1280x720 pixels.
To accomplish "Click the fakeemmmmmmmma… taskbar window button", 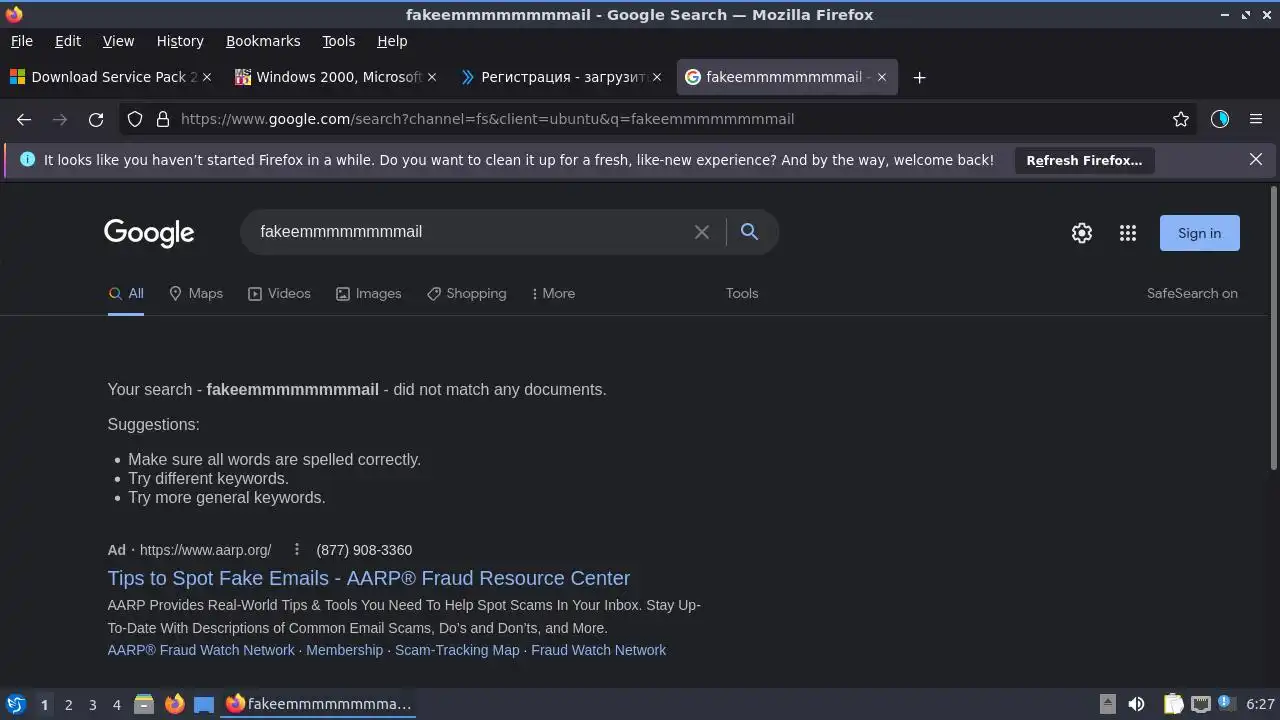I will pos(318,704).
